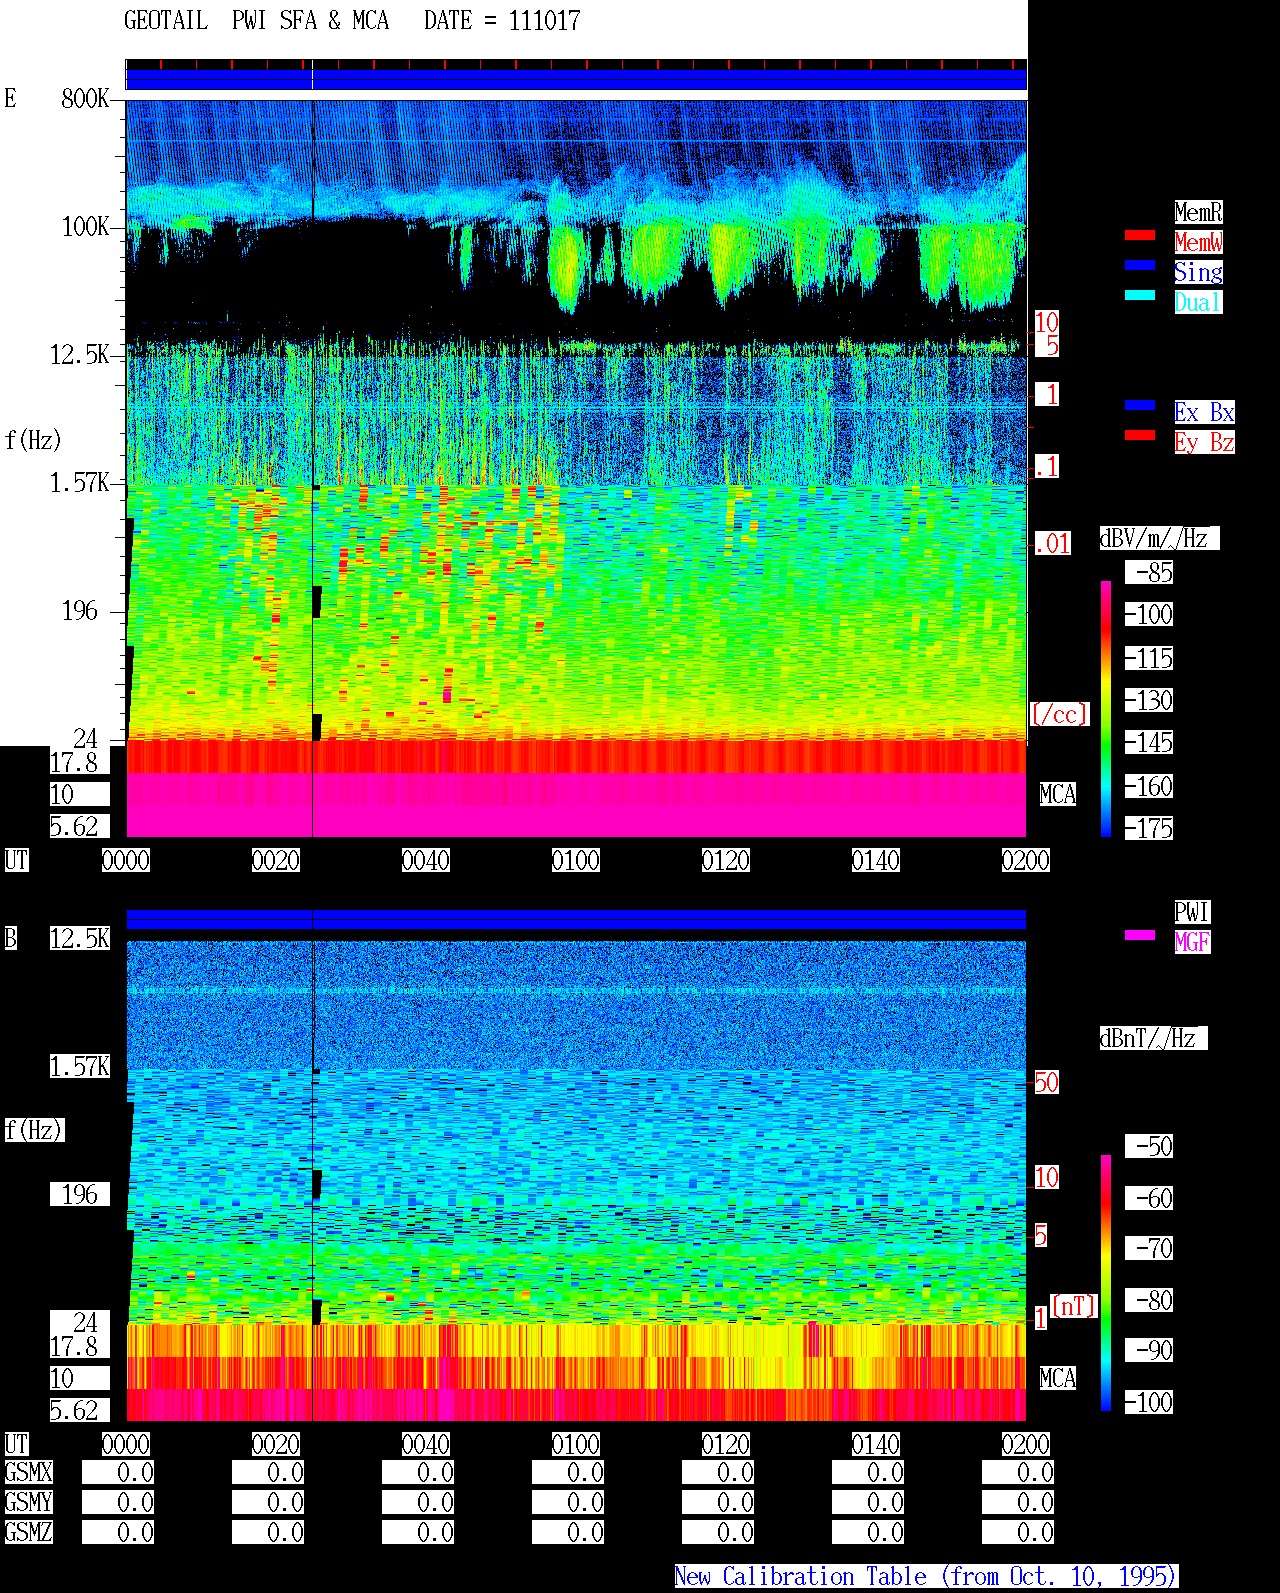
Task: Click the '-115' color scale value
Action: (1149, 659)
